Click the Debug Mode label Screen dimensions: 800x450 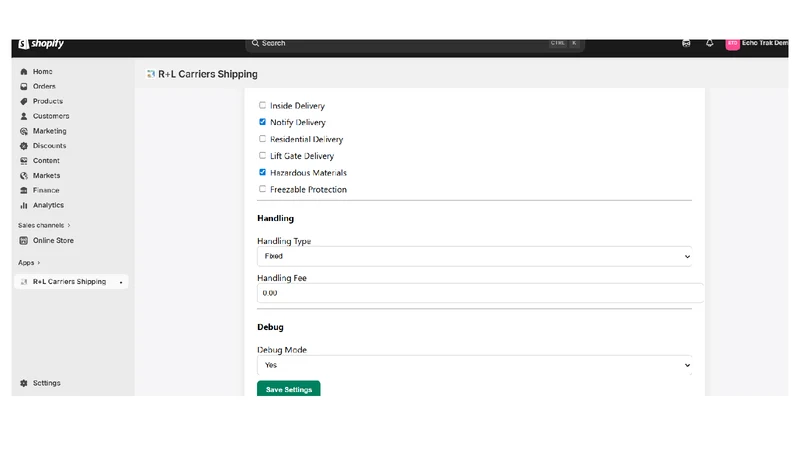[282, 350]
